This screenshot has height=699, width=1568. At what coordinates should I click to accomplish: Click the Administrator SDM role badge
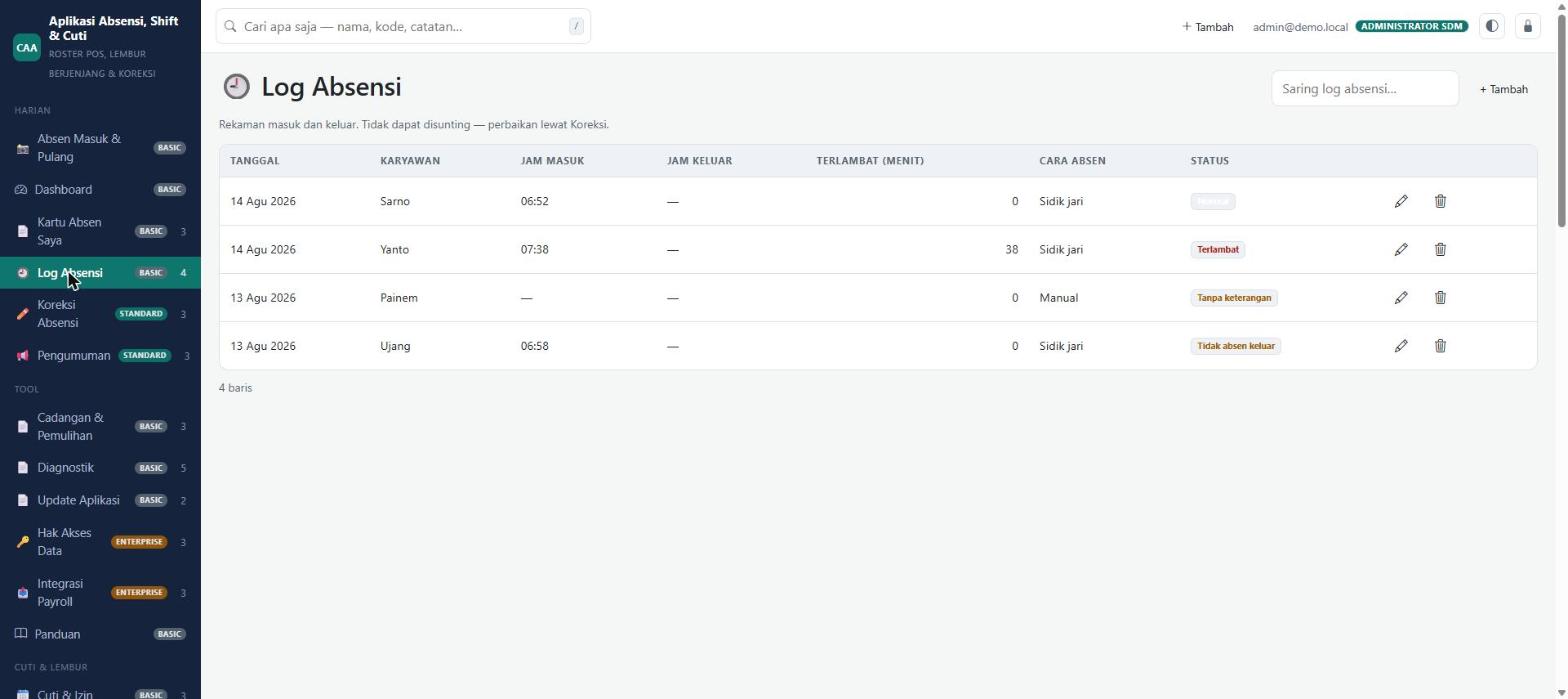(x=1412, y=27)
